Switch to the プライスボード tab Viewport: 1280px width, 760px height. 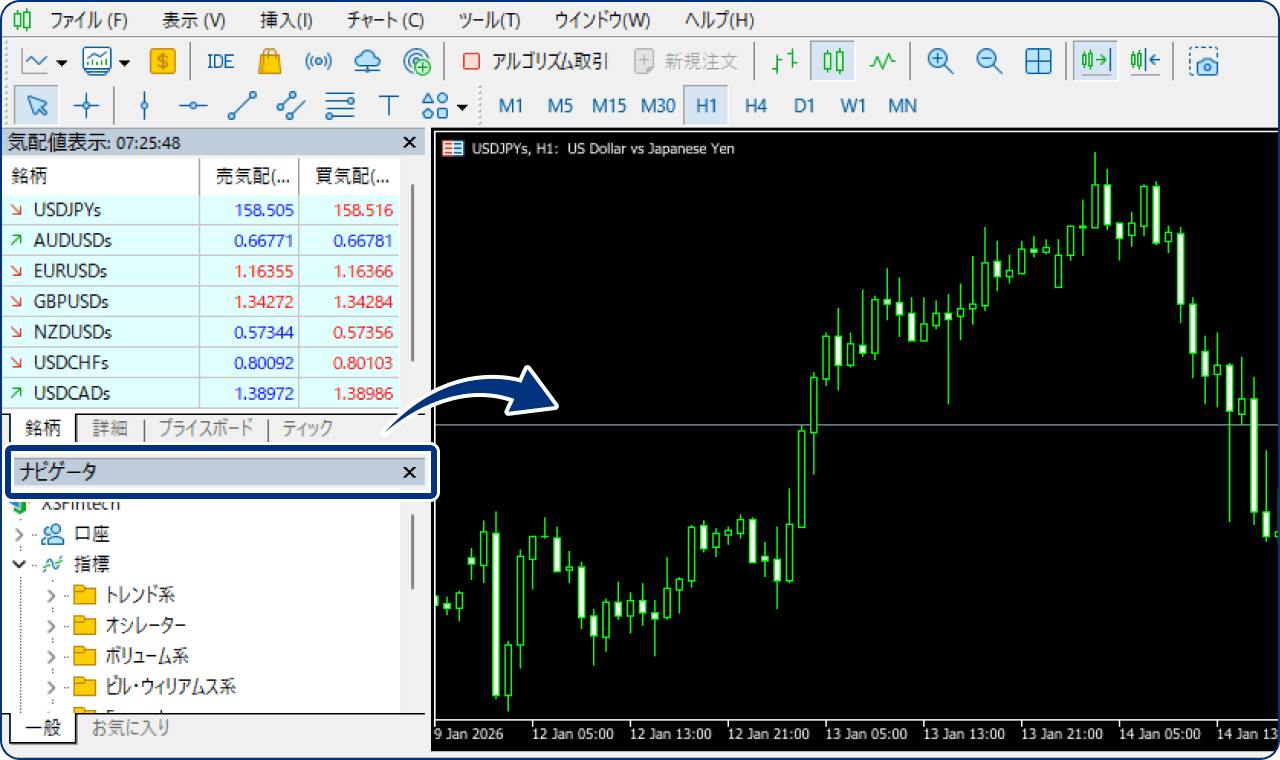[x=205, y=428]
